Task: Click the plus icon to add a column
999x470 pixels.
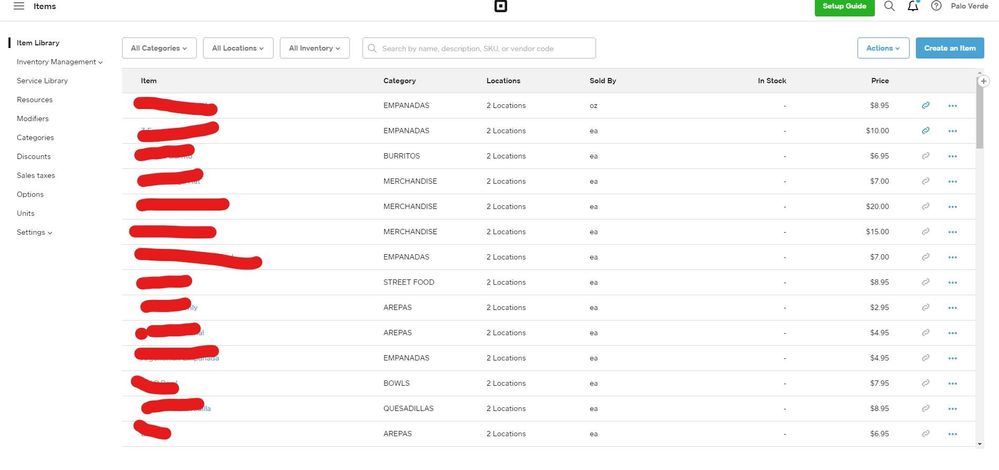Action: pyautogui.click(x=984, y=81)
